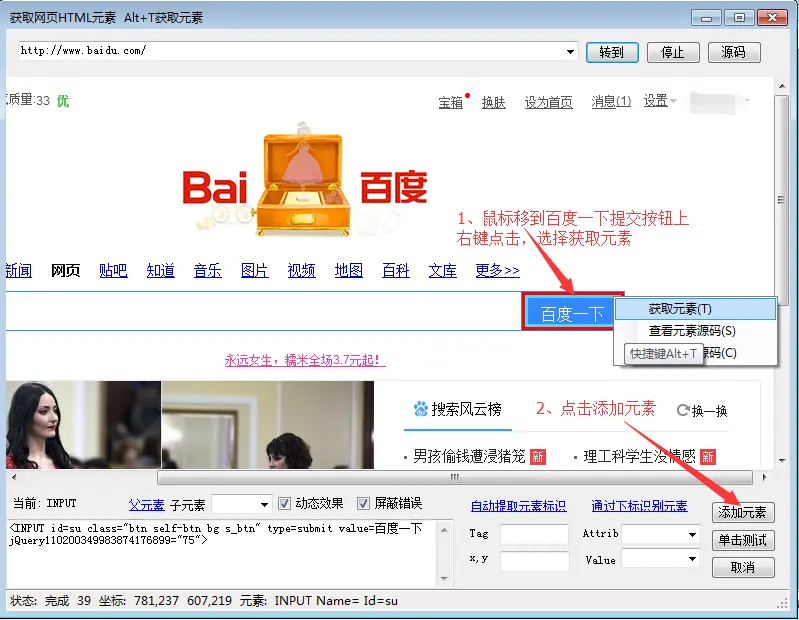Screen dimensions: 799x620
Task: Click the 自动提取元素标识 link
Action: click(x=518, y=506)
